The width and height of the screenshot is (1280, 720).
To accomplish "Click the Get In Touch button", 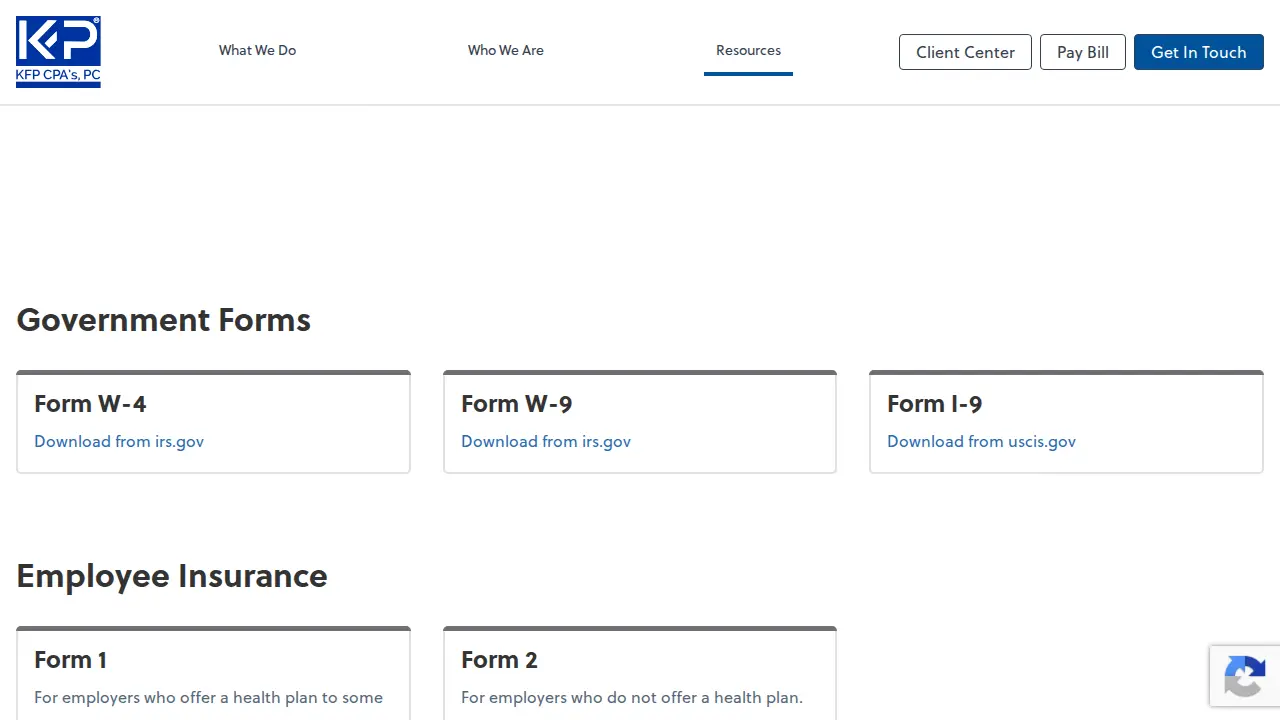I will (x=1199, y=52).
